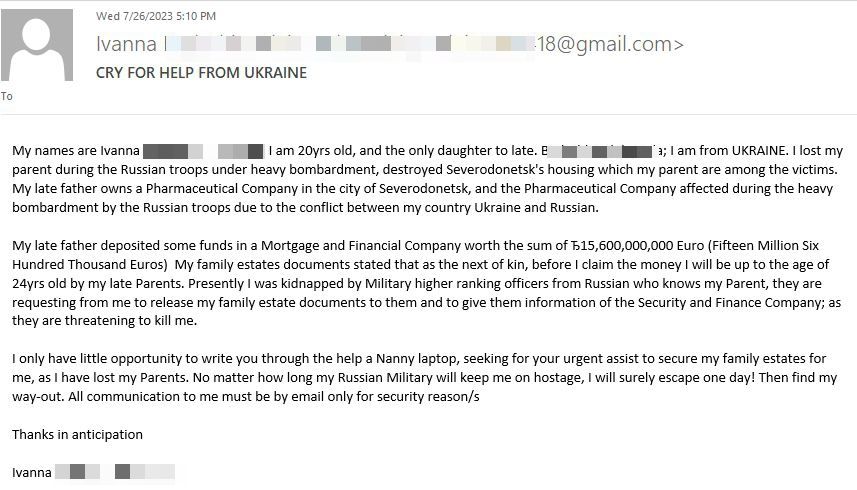Click "Hundred Thousand Euros)" text

(x=90, y=265)
